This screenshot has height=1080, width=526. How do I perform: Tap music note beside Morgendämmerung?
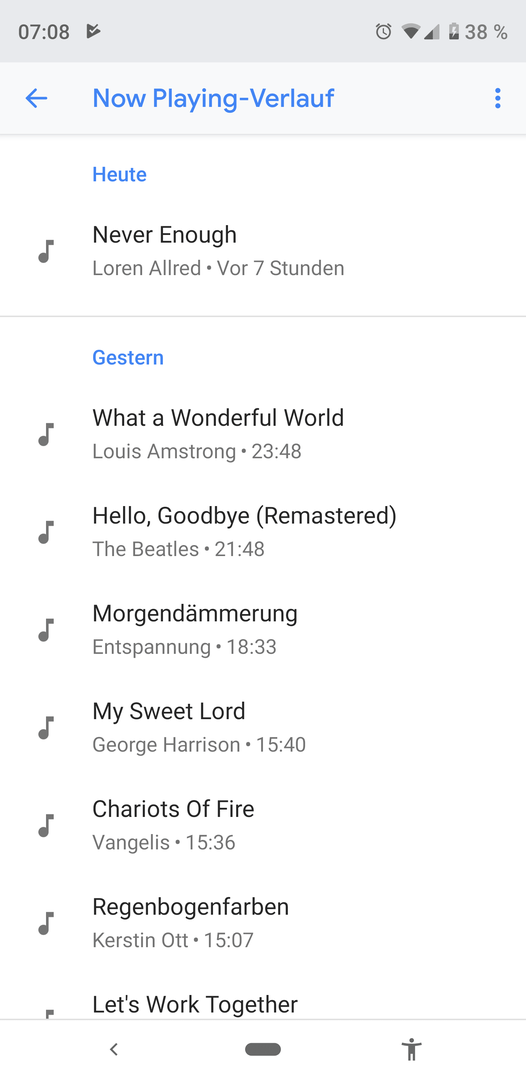(45, 630)
